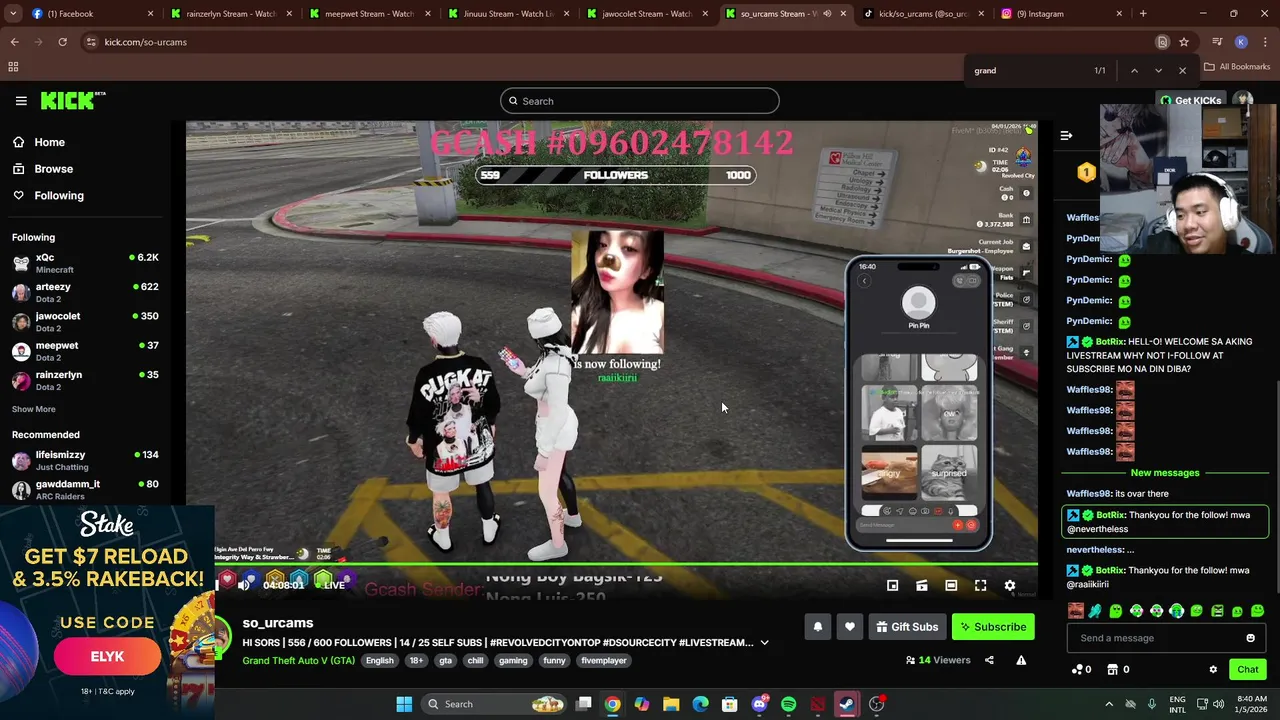Expand Show More followed channels

[33, 409]
